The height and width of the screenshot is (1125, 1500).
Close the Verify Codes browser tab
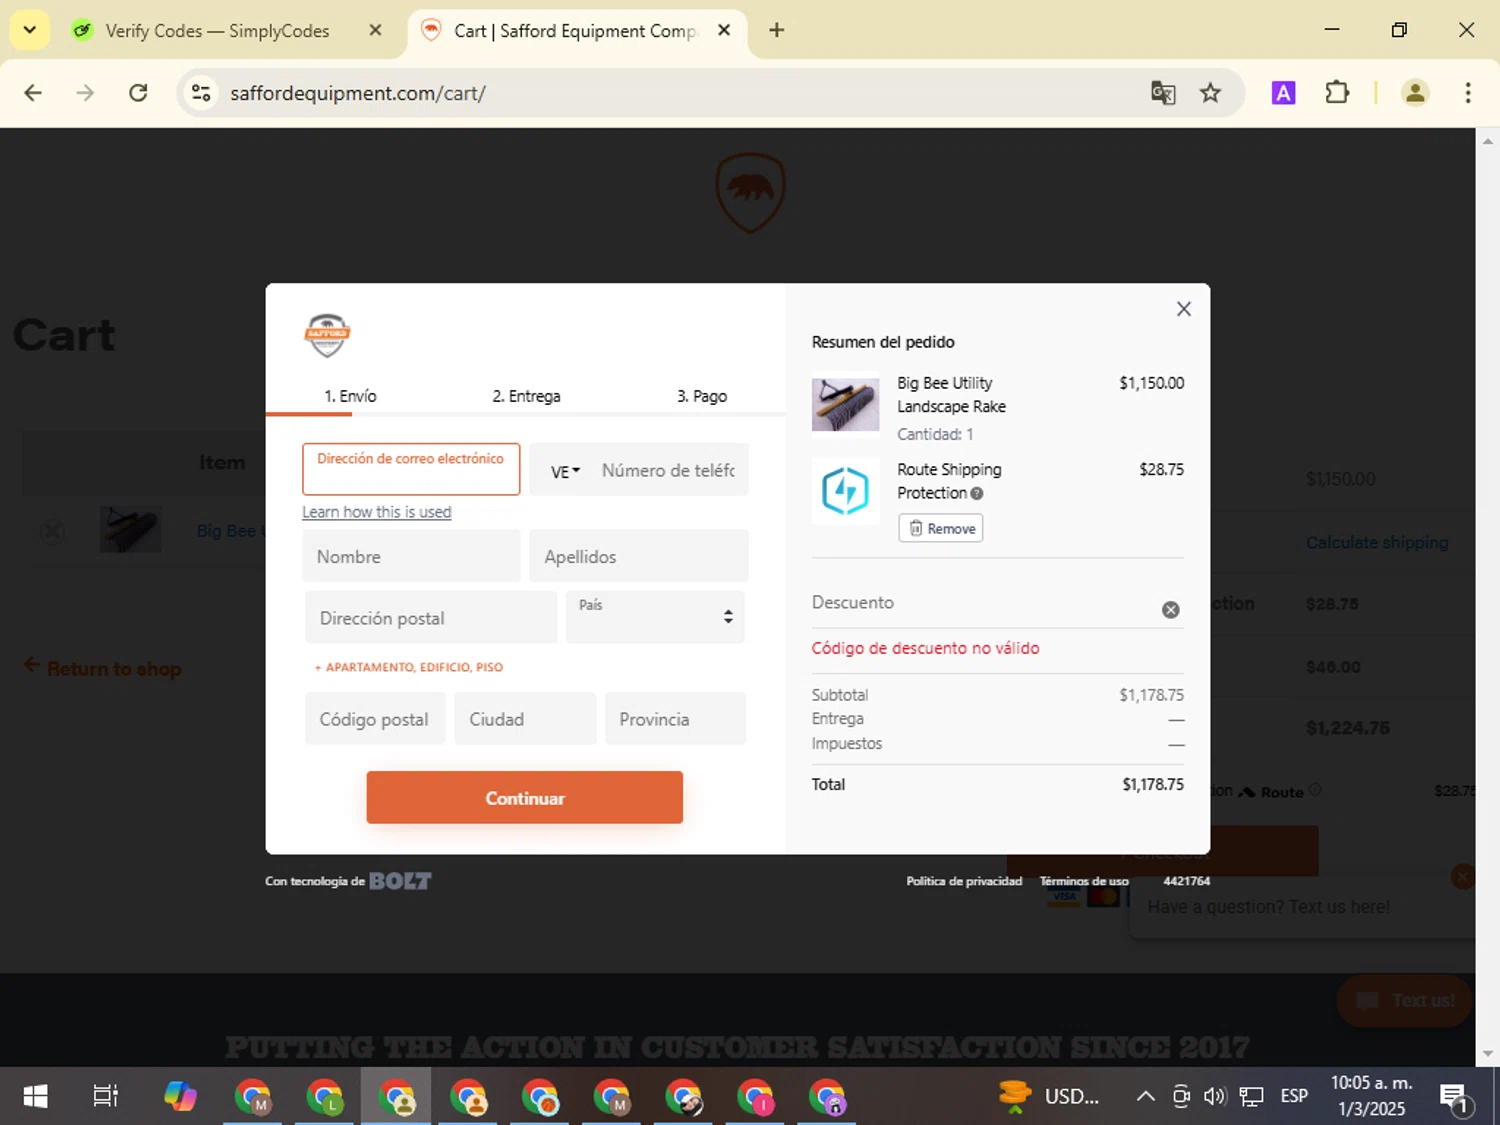point(375,30)
